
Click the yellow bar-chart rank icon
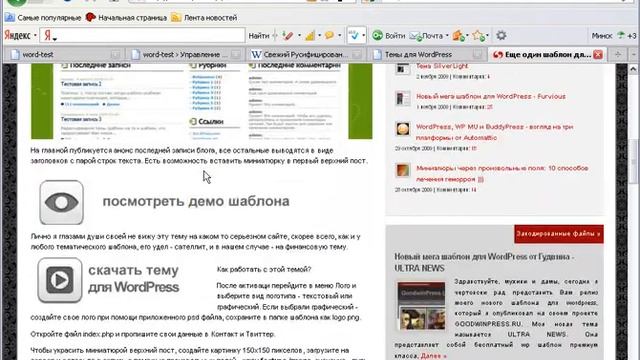pyautogui.click(x=310, y=36)
